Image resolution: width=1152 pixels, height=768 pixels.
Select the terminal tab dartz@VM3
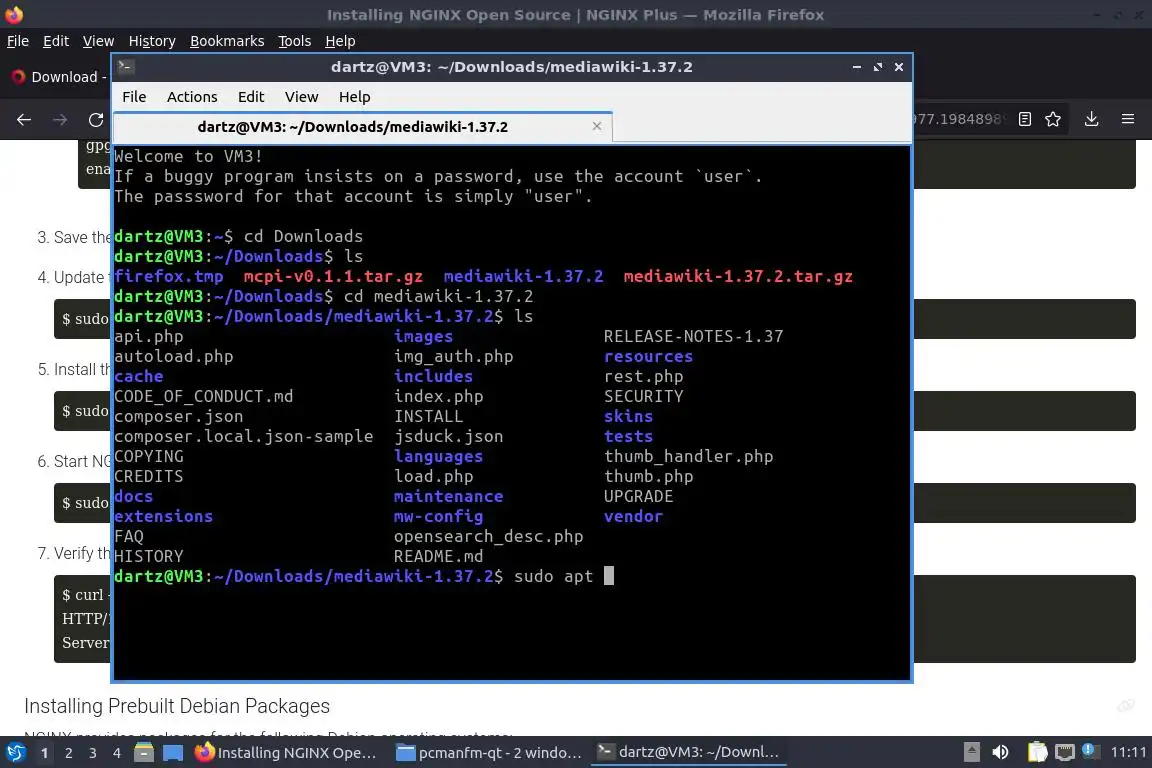363,126
